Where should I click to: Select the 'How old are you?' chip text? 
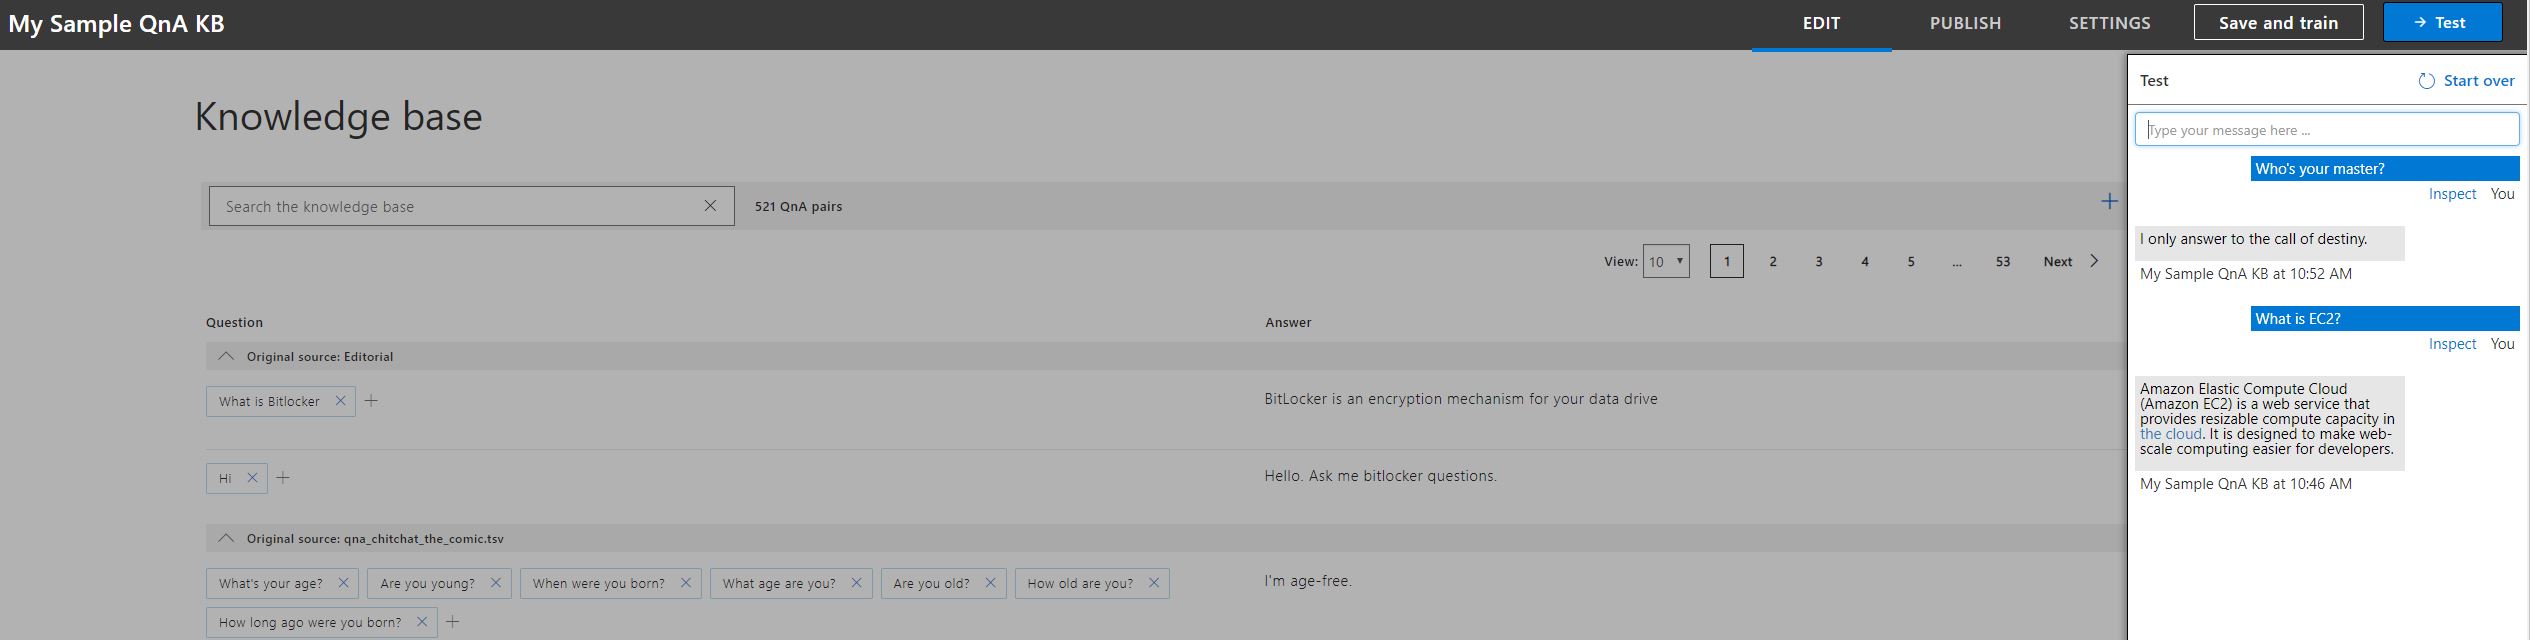click(x=1080, y=583)
